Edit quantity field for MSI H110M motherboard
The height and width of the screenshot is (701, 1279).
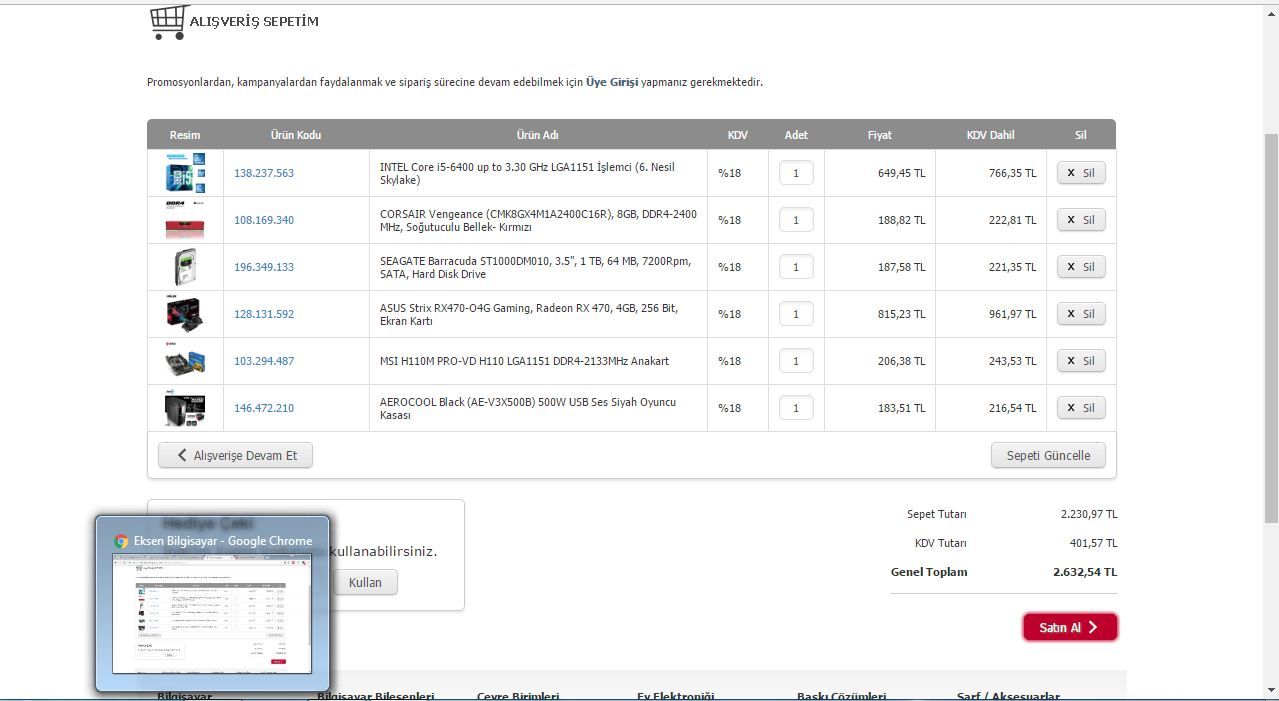pos(796,361)
